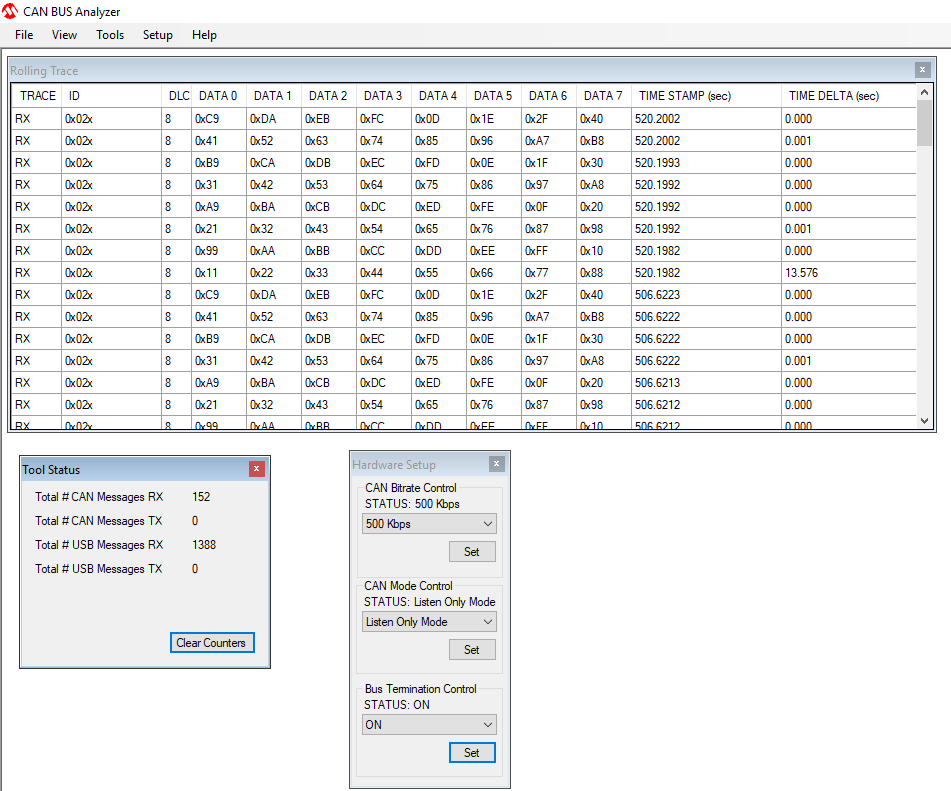Viewport: 951px width, 791px height.
Task: Expand the Listen Only Mode dropdown
Action: pos(429,622)
